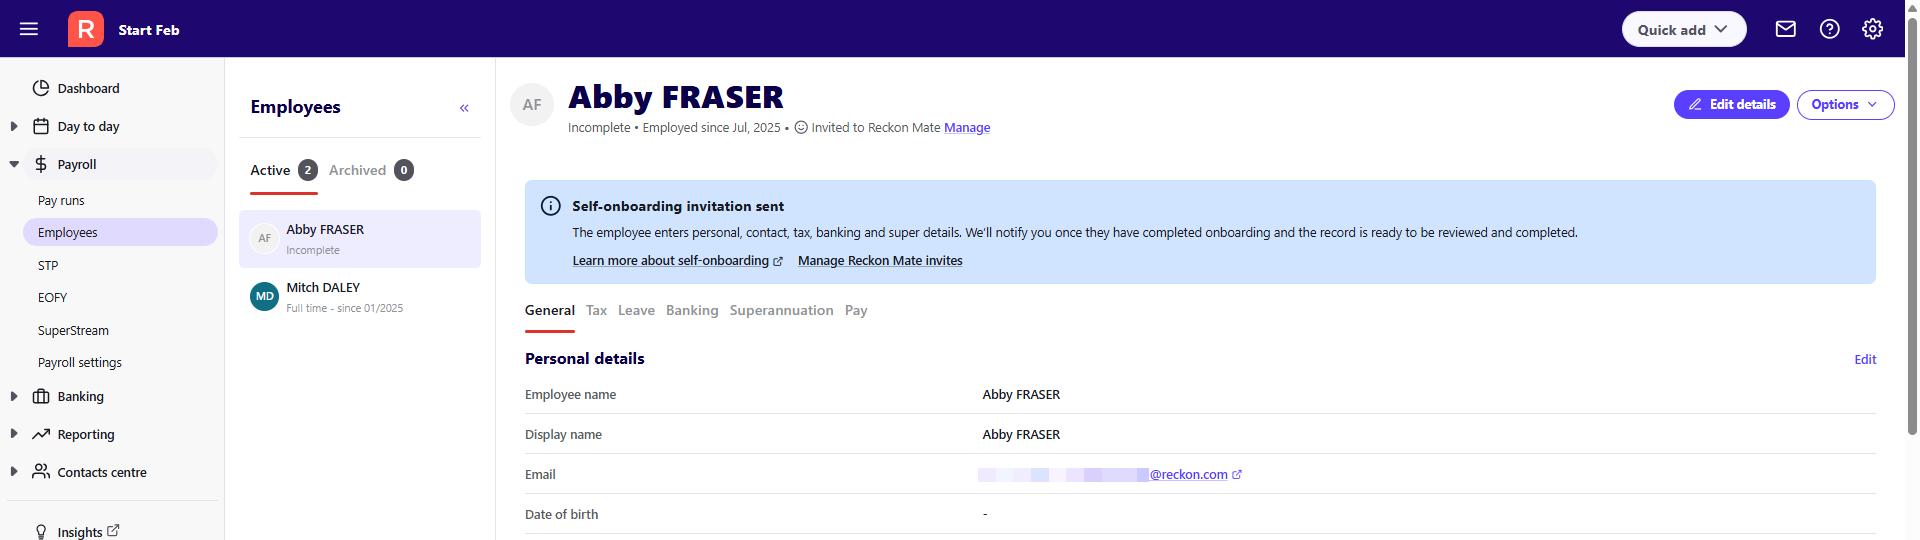The image size is (1920, 540).
Task: Click the Reckon R logo
Action: coord(86,29)
